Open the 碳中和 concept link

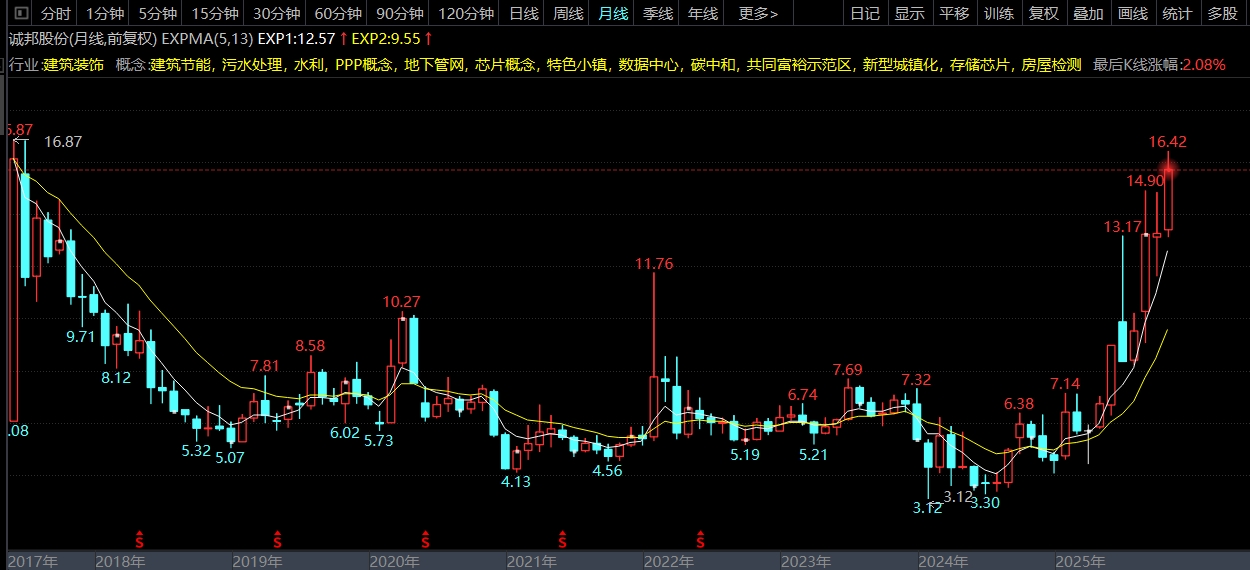tap(713, 64)
